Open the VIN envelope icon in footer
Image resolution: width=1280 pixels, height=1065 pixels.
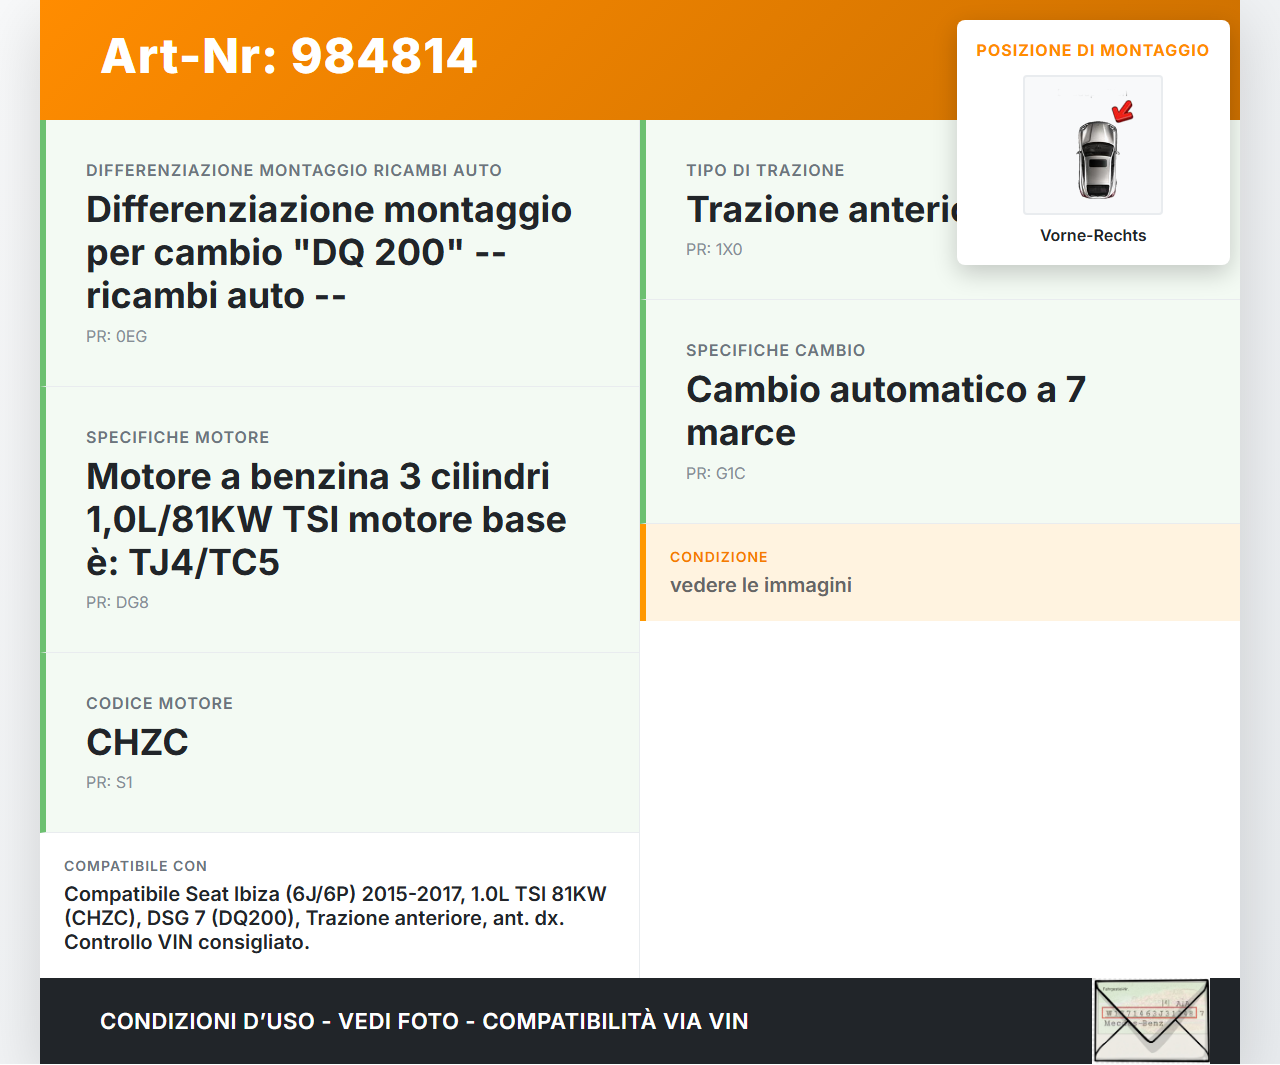(1151, 1020)
